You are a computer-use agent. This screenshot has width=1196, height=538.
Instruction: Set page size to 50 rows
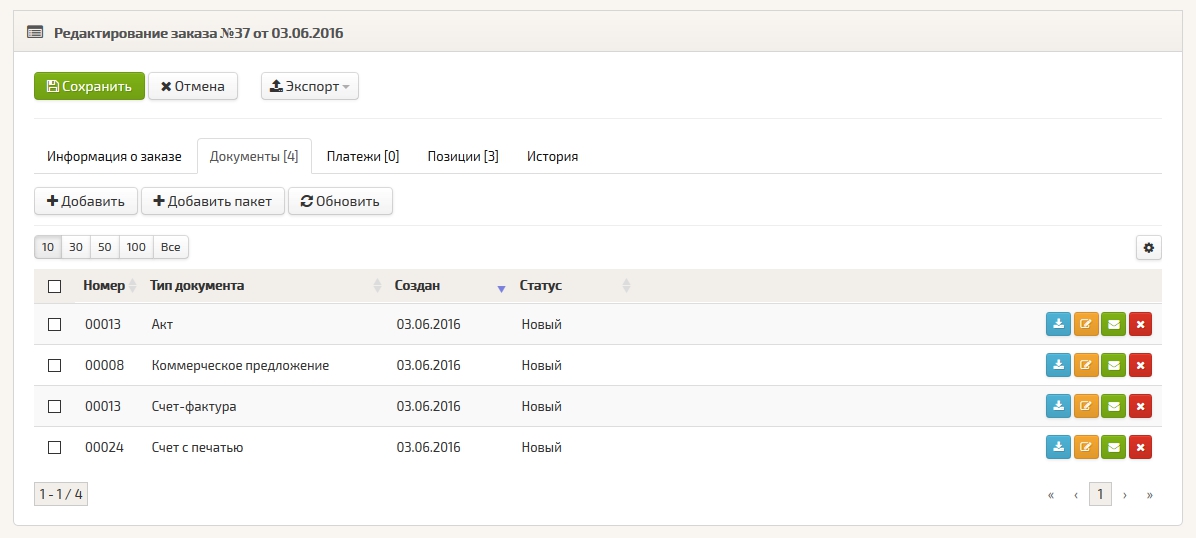tap(105, 247)
